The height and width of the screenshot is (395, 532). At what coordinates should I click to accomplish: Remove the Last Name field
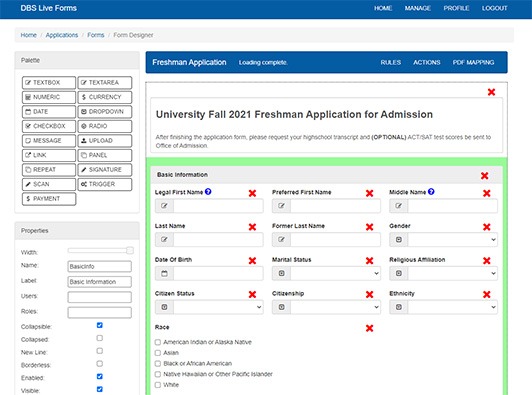click(252, 227)
